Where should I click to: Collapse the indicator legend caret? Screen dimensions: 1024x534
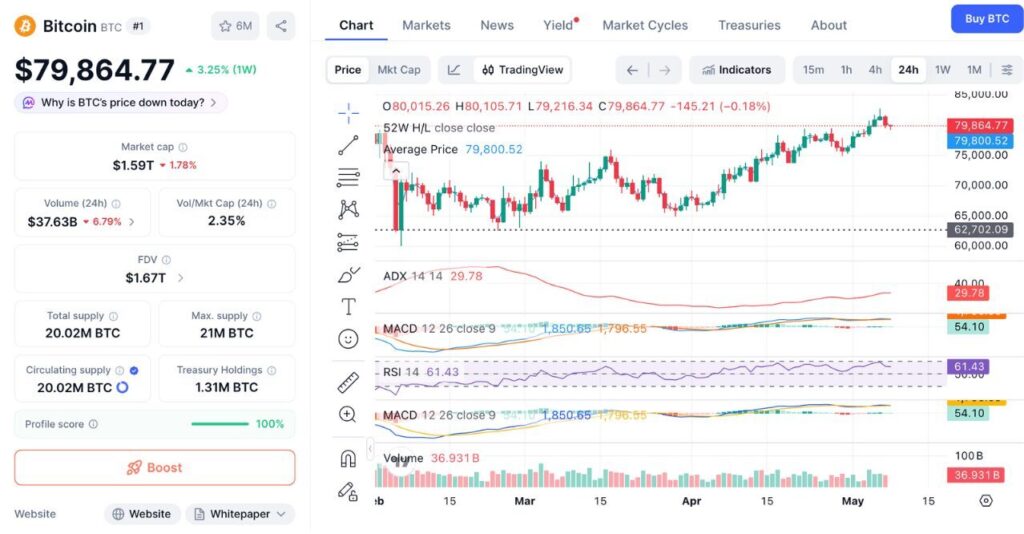point(396,172)
